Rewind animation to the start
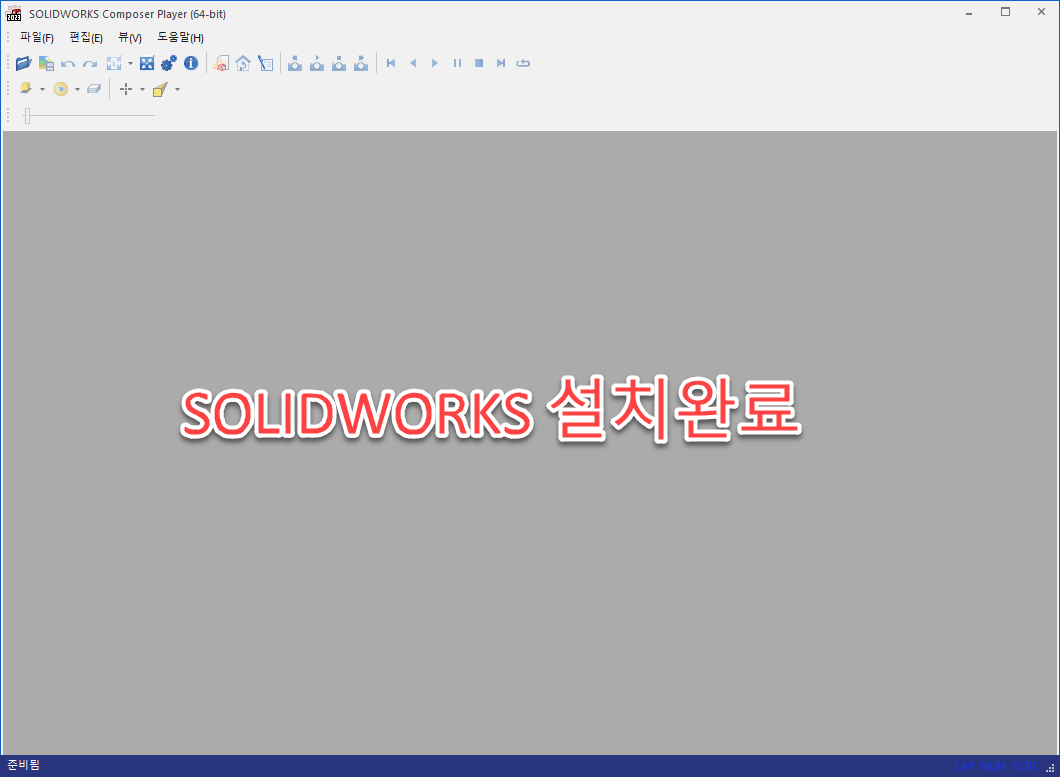 click(391, 63)
